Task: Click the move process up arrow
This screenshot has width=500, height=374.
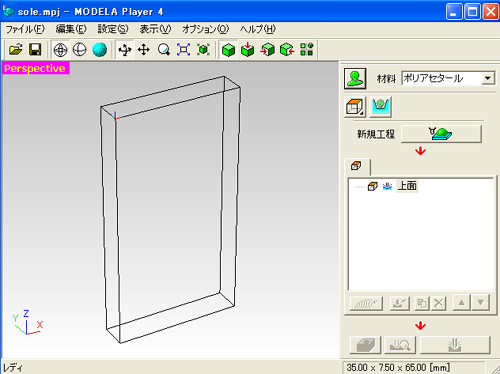Action: (462, 303)
